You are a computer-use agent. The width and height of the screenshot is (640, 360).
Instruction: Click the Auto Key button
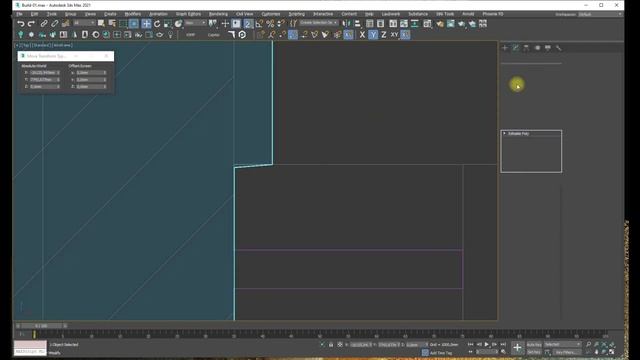tap(534, 345)
